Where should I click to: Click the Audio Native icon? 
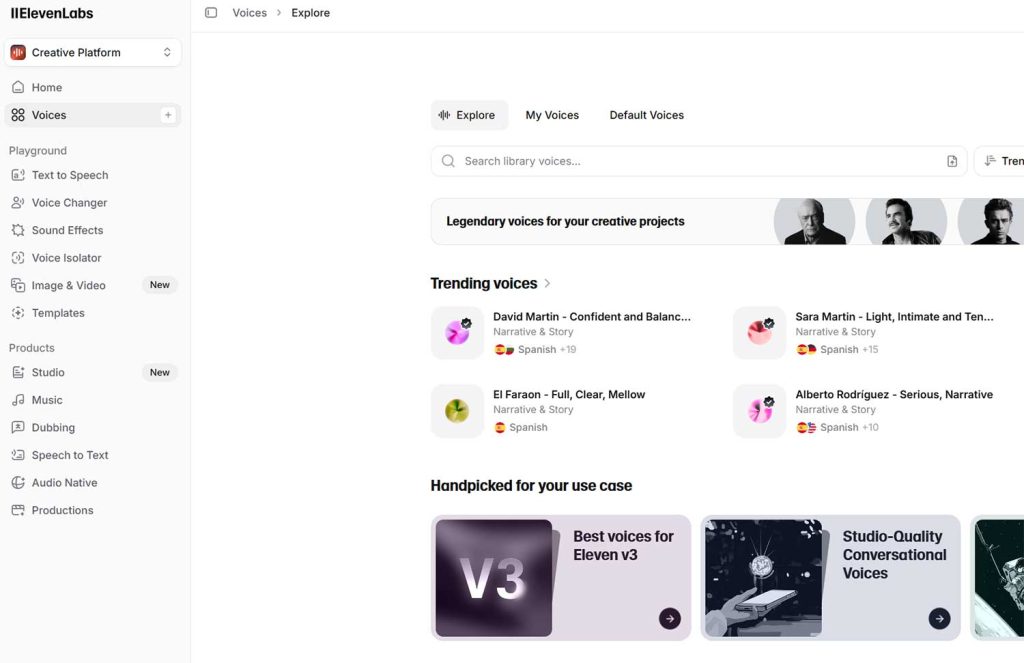click(18, 483)
